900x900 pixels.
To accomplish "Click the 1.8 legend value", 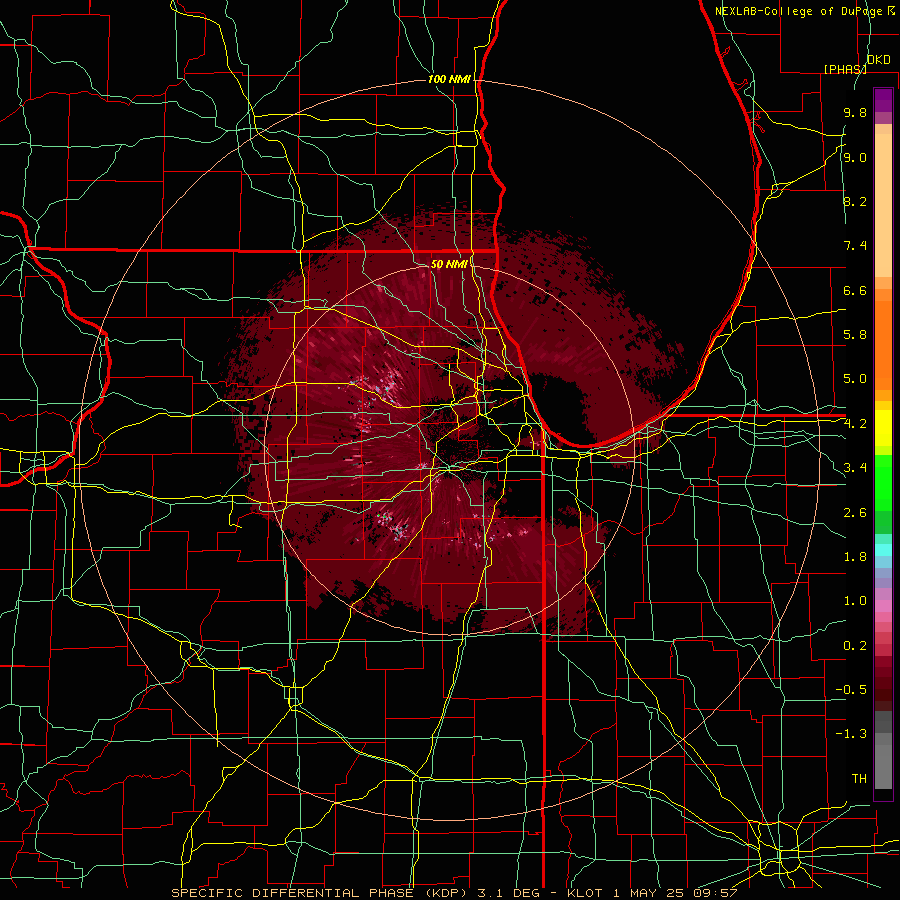I will pos(855,557).
